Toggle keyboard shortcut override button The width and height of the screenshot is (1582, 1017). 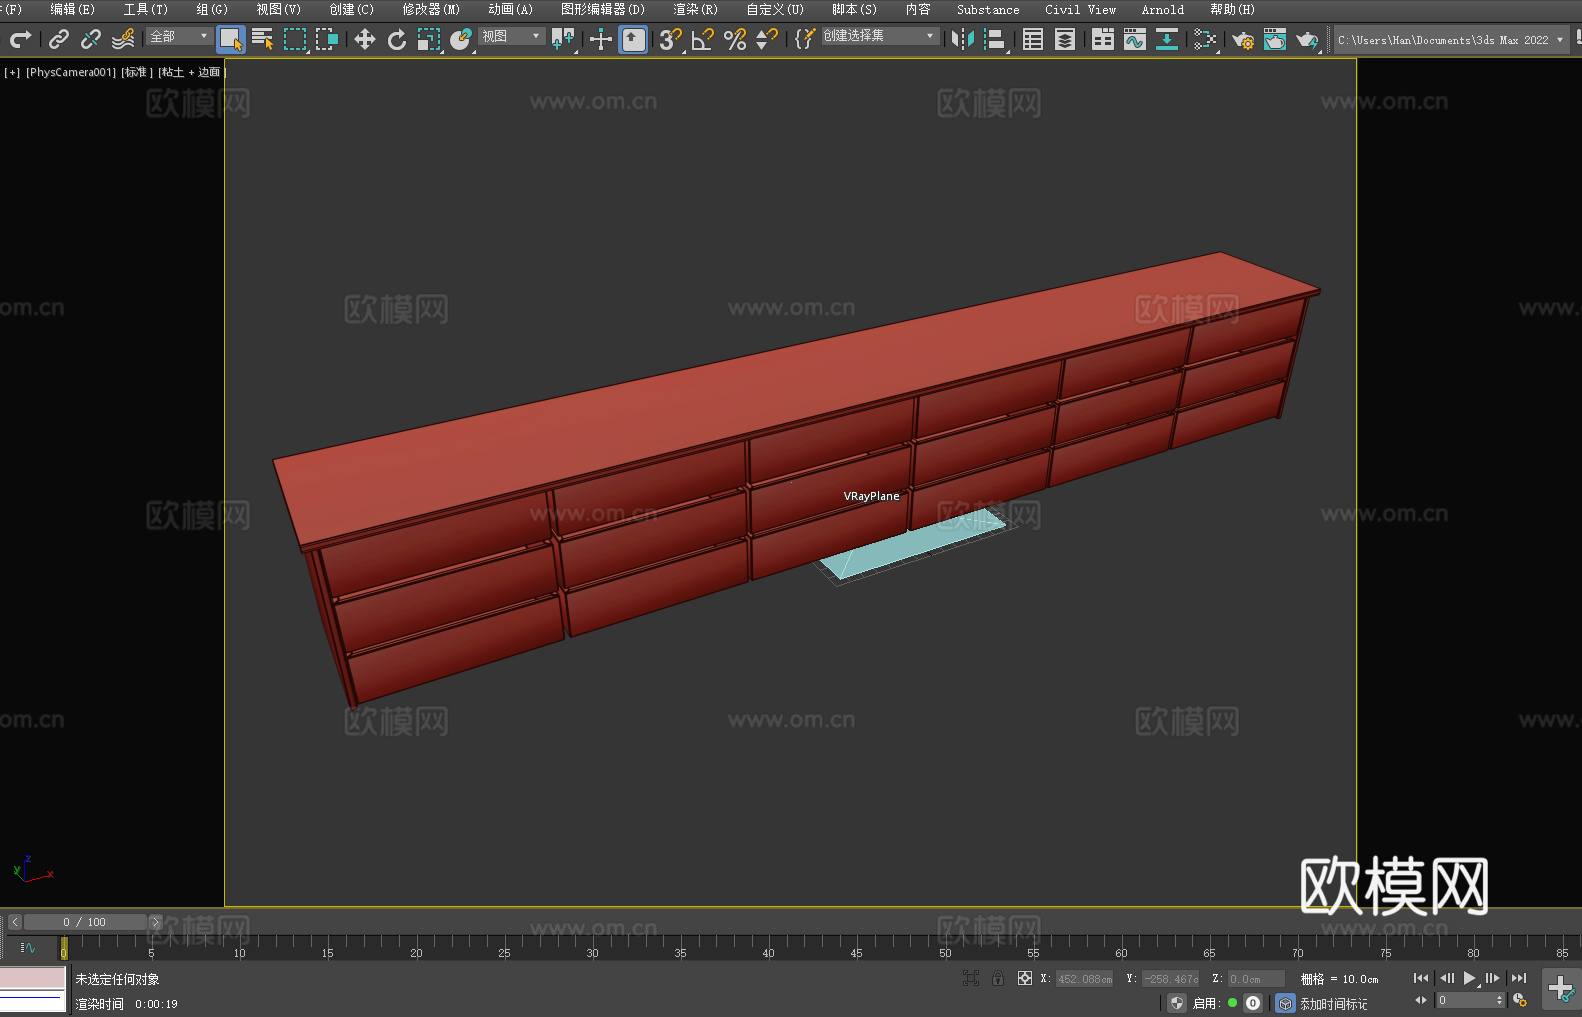click(x=633, y=39)
